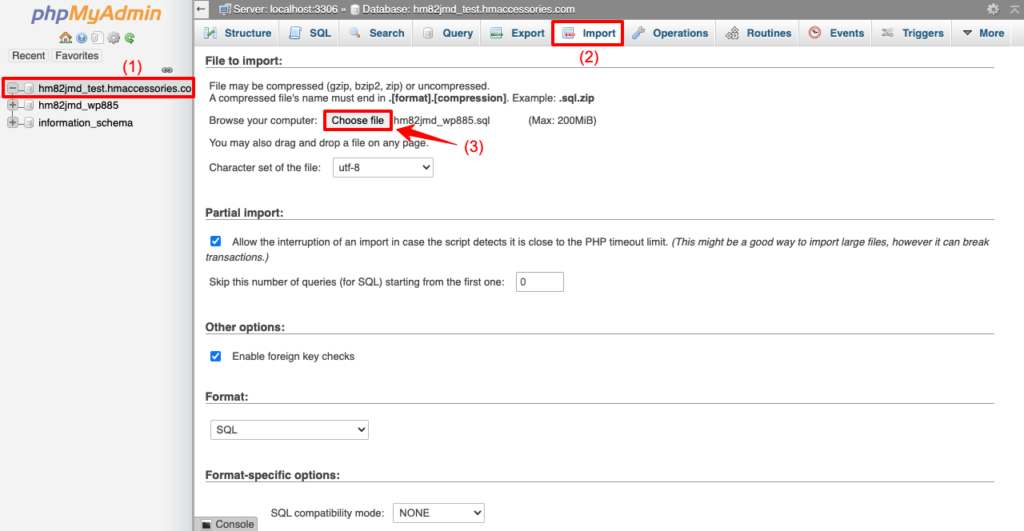
Task: Click the collapse arrow left of the Server breadcrumb
Action: click(202, 9)
